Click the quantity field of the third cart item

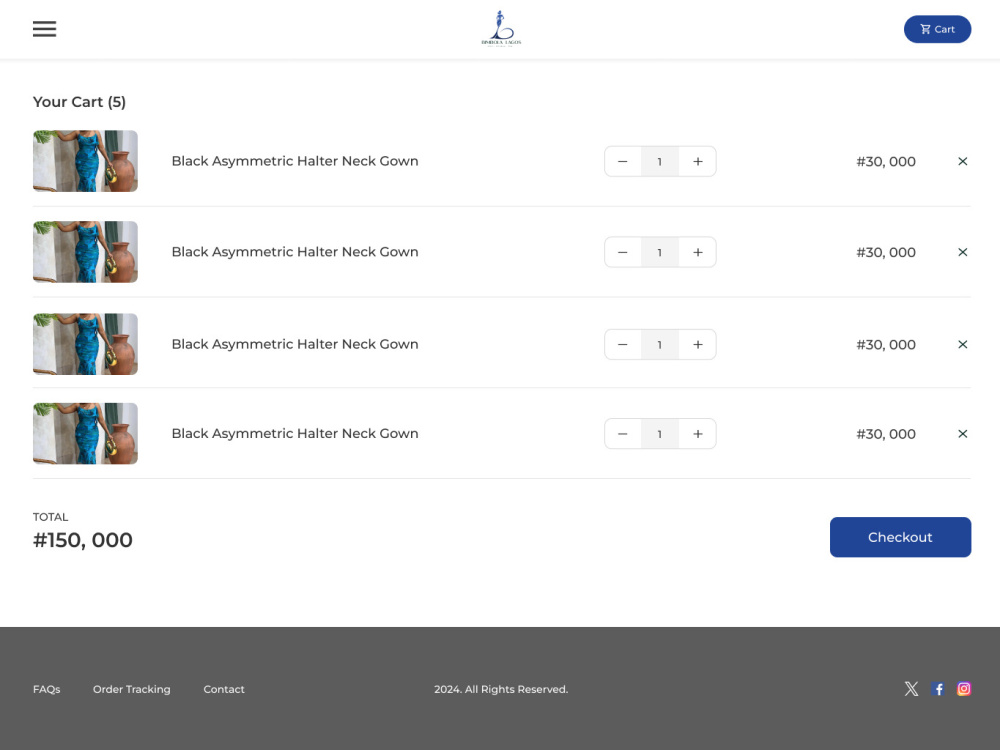coord(659,344)
